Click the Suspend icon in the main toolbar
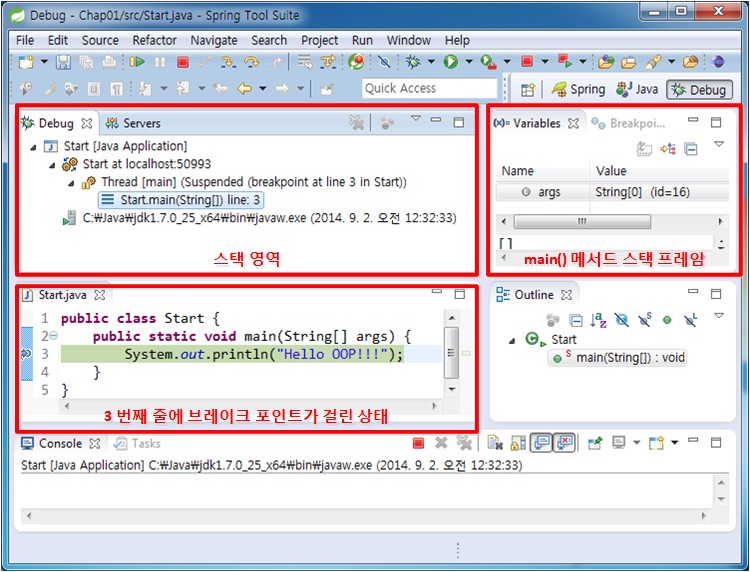This screenshot has width=750, height=572. [x=159, y=62]
